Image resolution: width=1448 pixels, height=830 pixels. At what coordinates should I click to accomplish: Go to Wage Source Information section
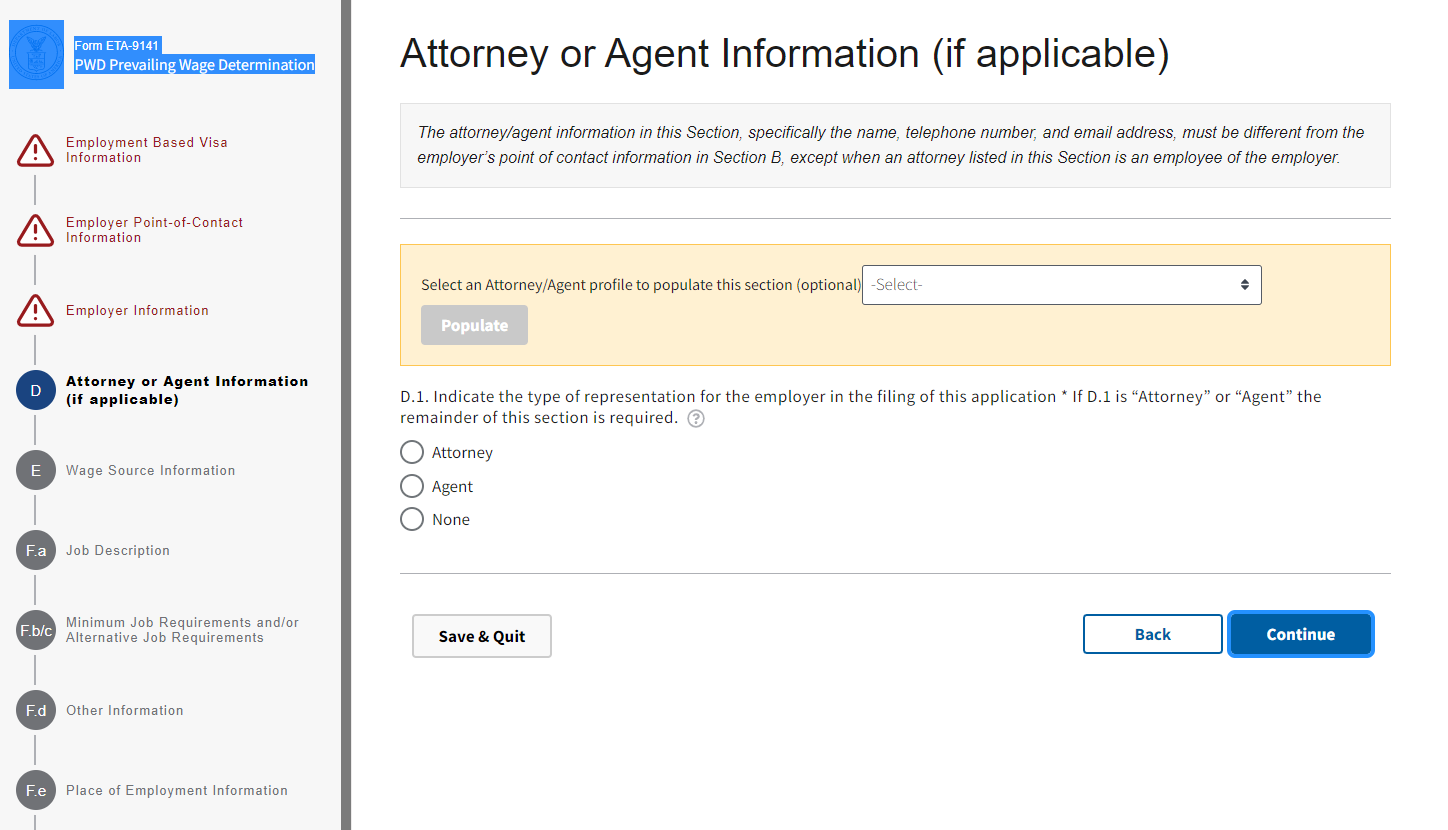pos(151,471)
